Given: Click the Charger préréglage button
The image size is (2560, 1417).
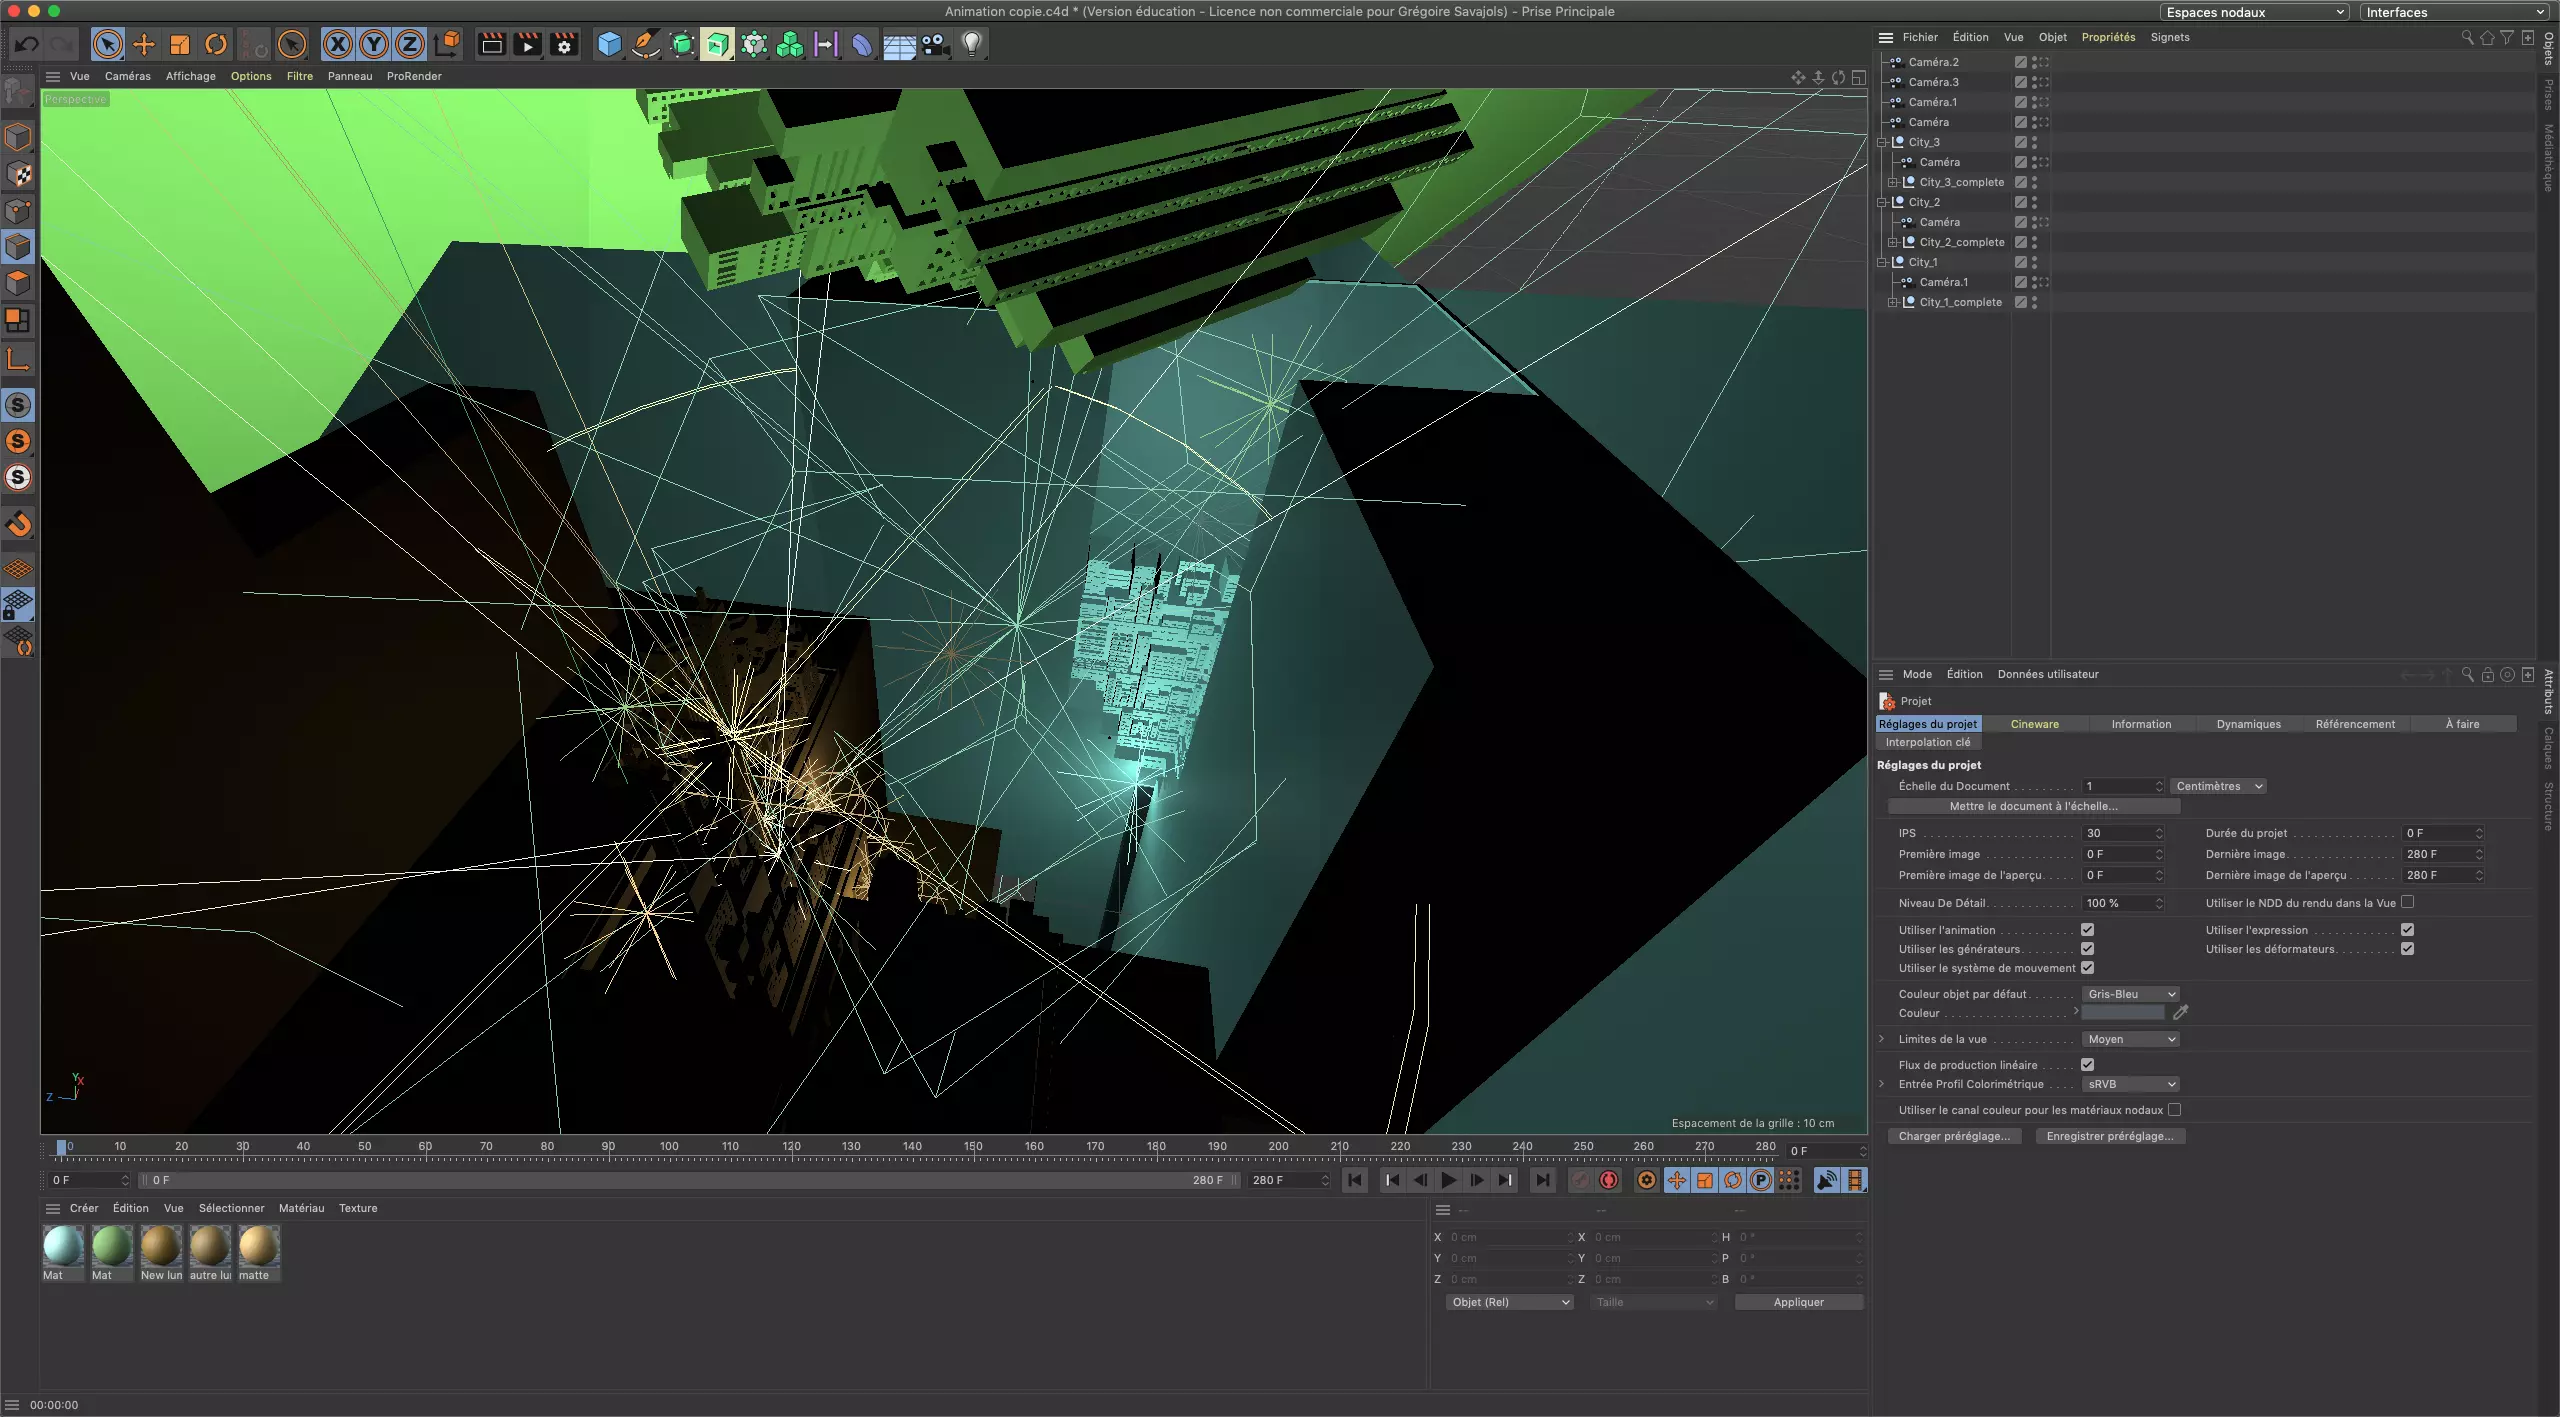Looking at the screenshot, I should pos(1954,1136).
